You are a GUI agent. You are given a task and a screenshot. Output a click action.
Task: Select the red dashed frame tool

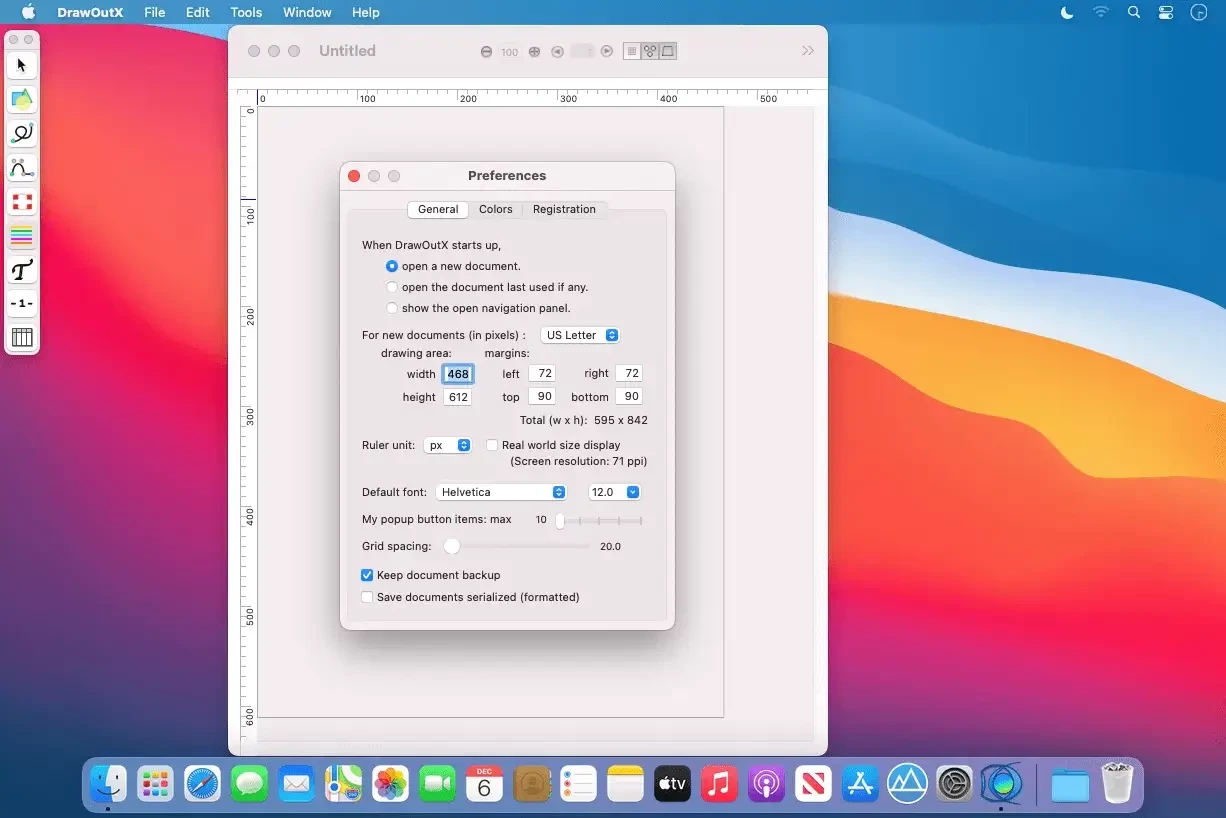point(22,202)
